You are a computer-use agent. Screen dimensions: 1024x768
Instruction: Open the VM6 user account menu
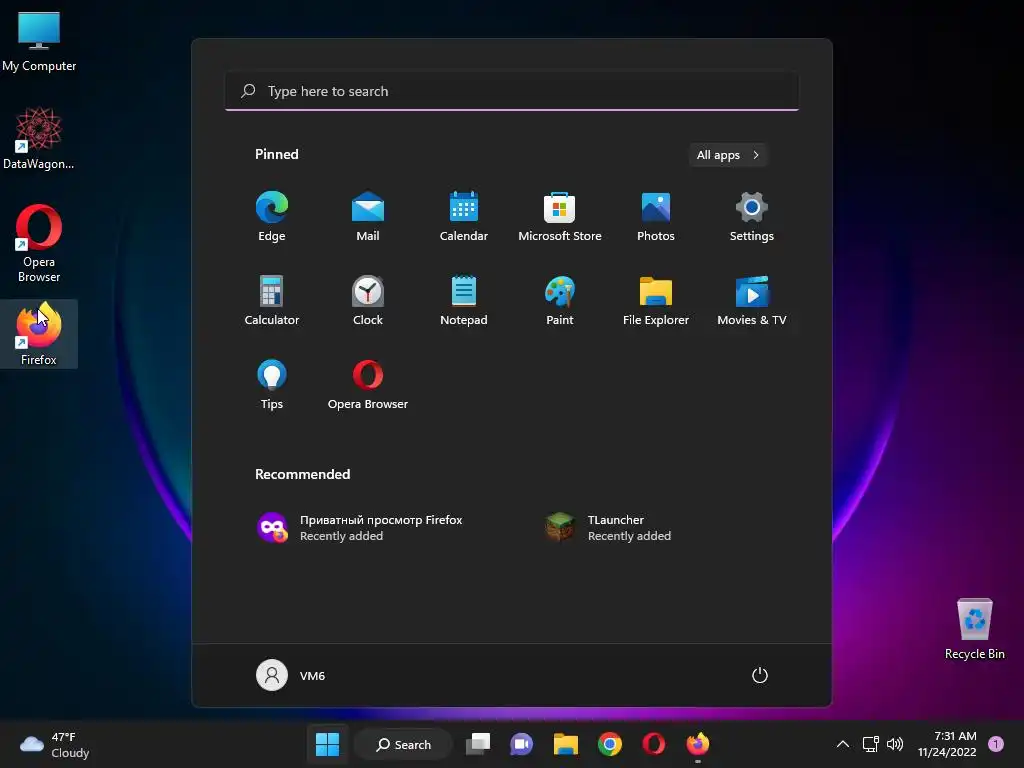(291, 675)
